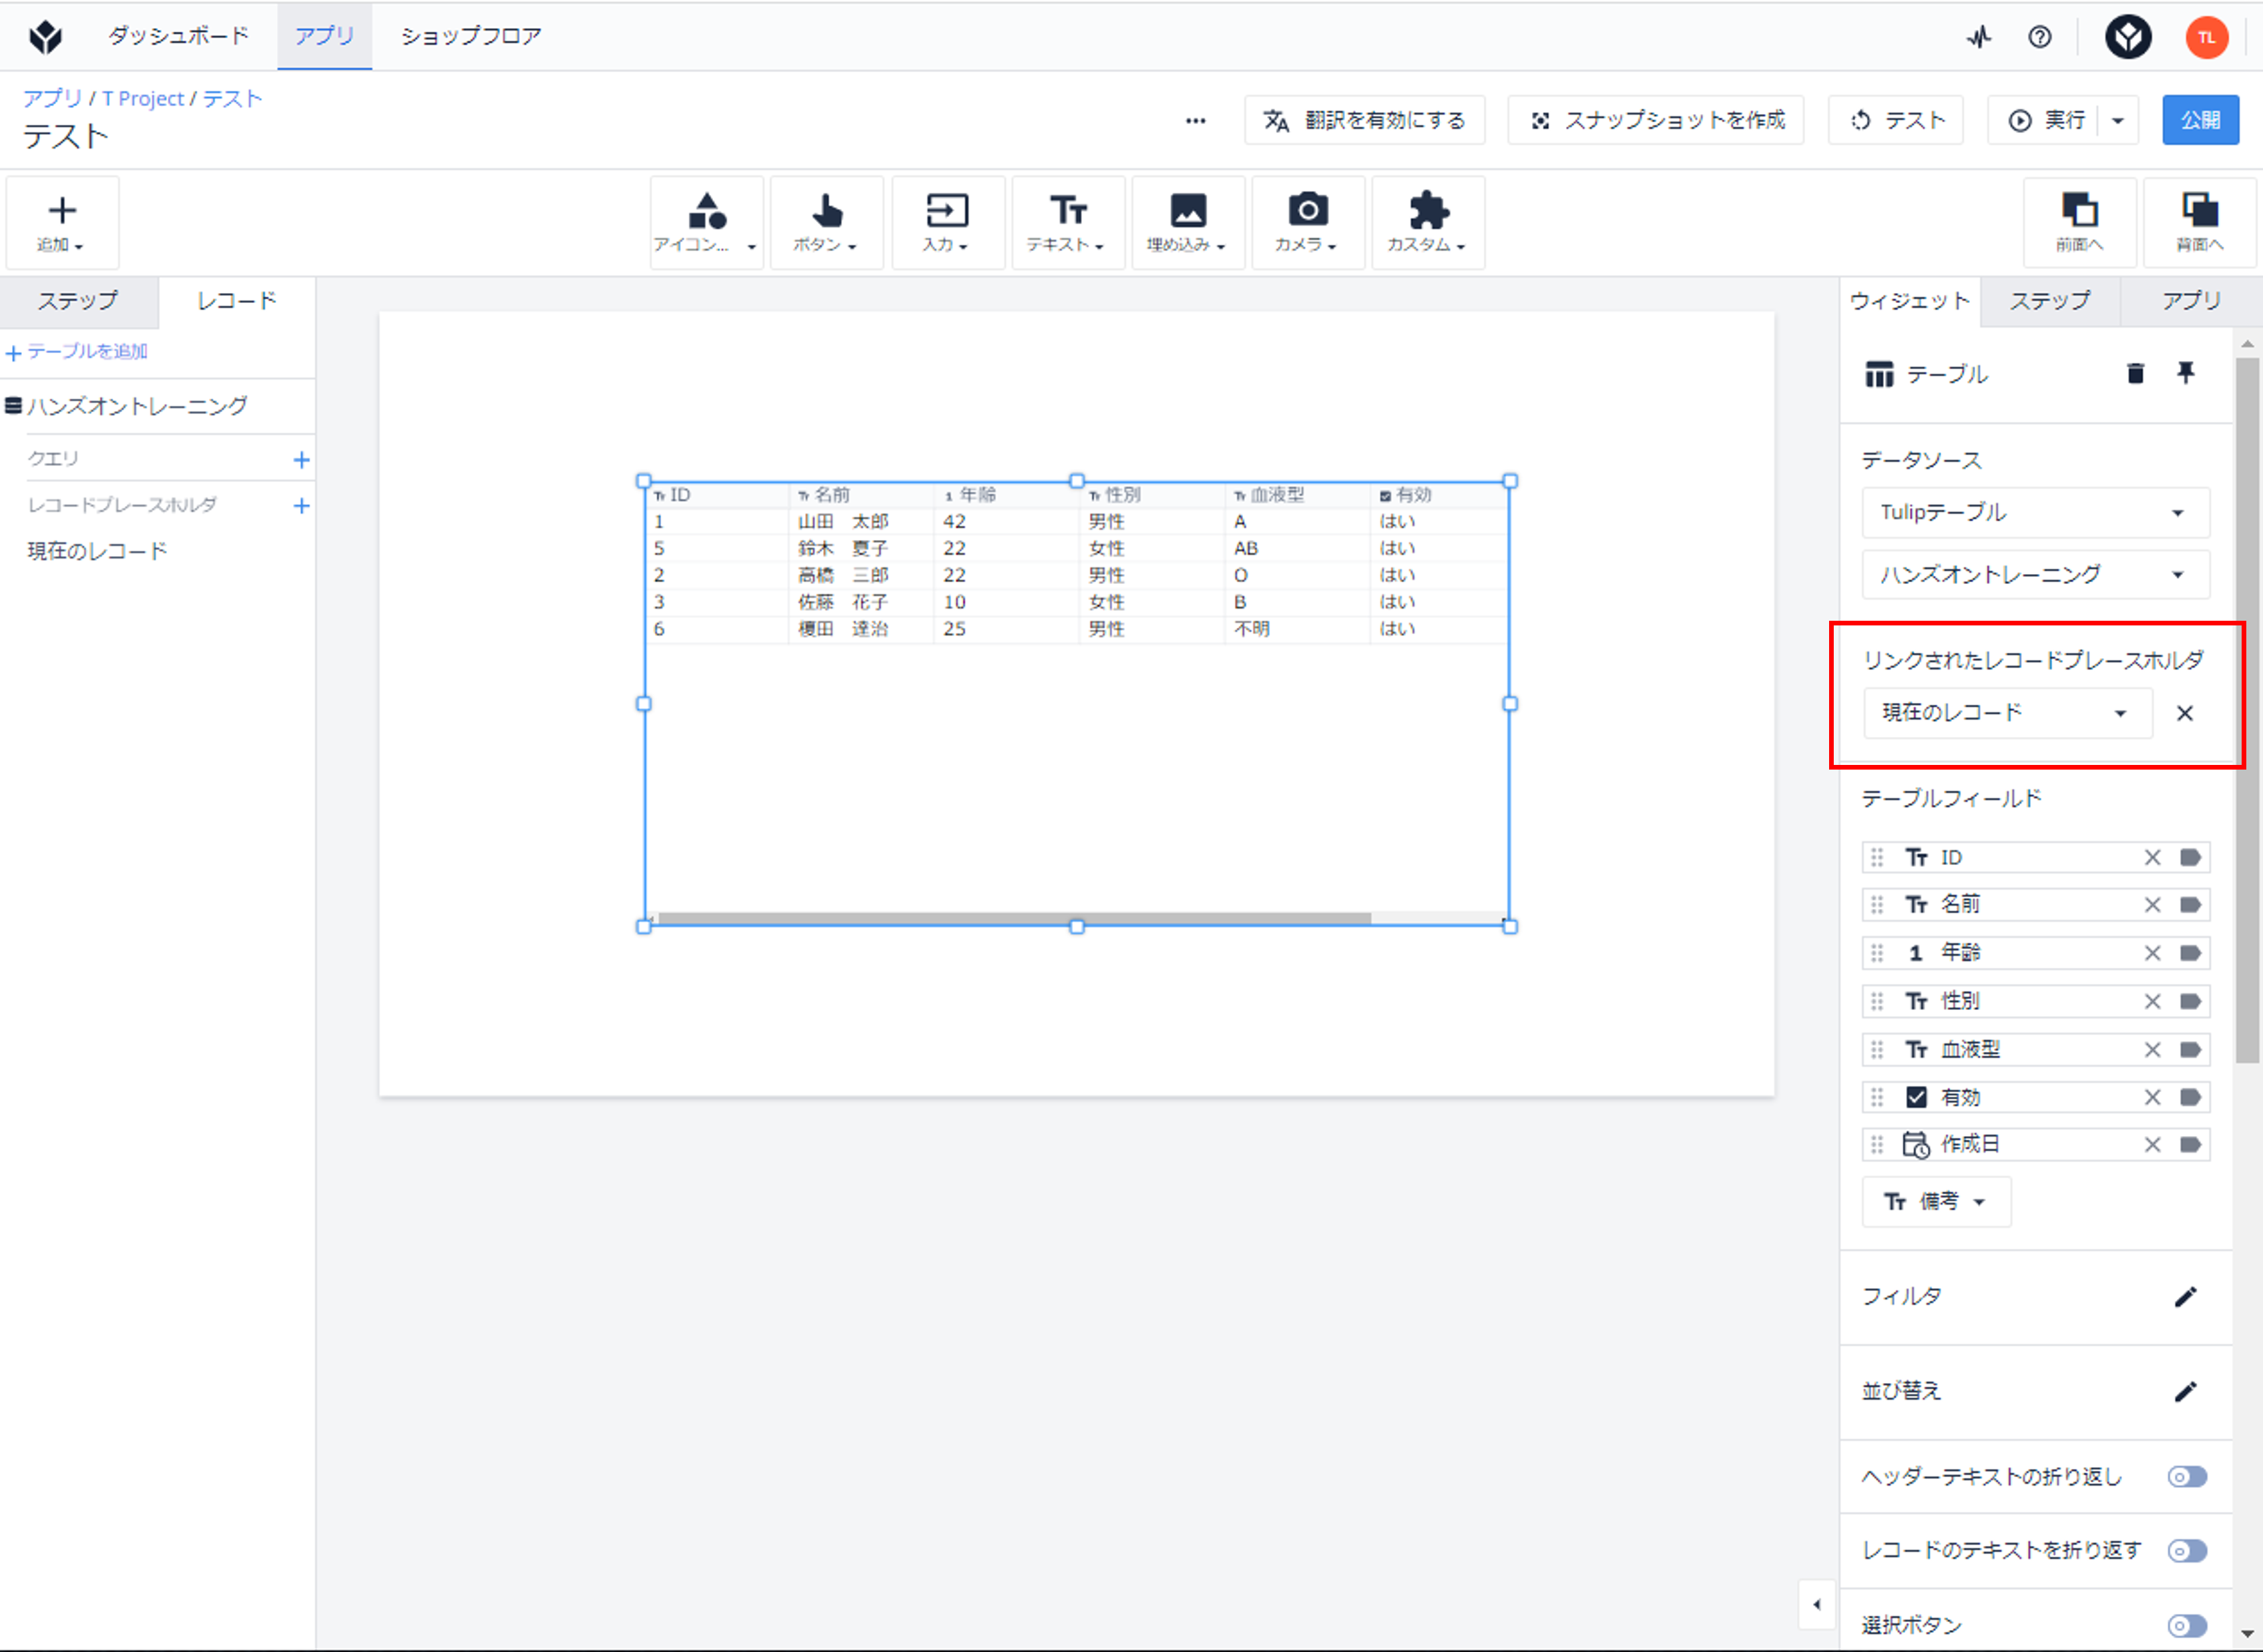Open the Tulipテーブル data source dropdown
Screen dimensions: 2263x1652
tap(2035, 513)
